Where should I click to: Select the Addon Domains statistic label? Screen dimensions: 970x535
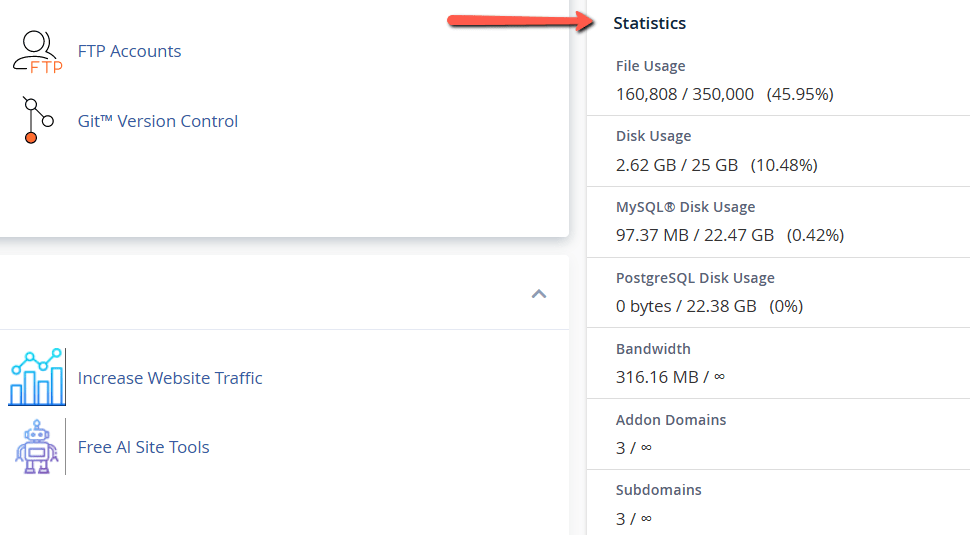tap(671, 420)
